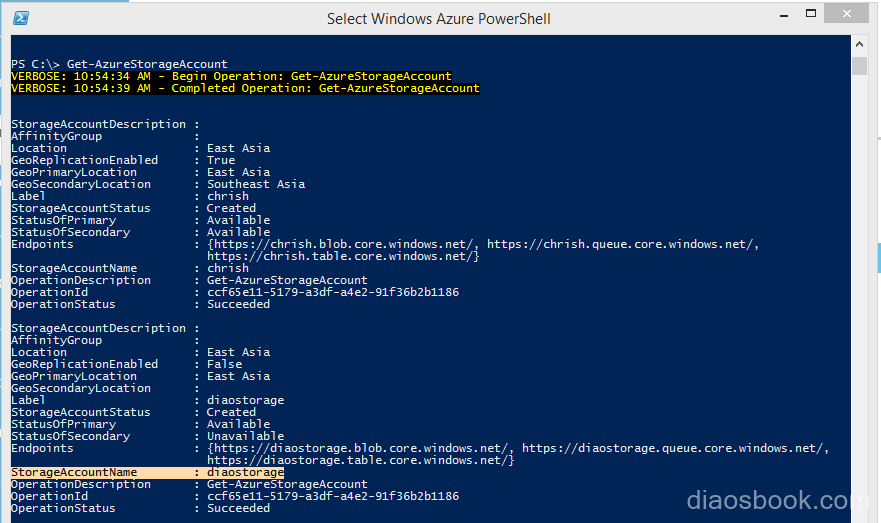
Task: Click the diaostorage queue endpoint URL
Action: (x=673, y=448)
